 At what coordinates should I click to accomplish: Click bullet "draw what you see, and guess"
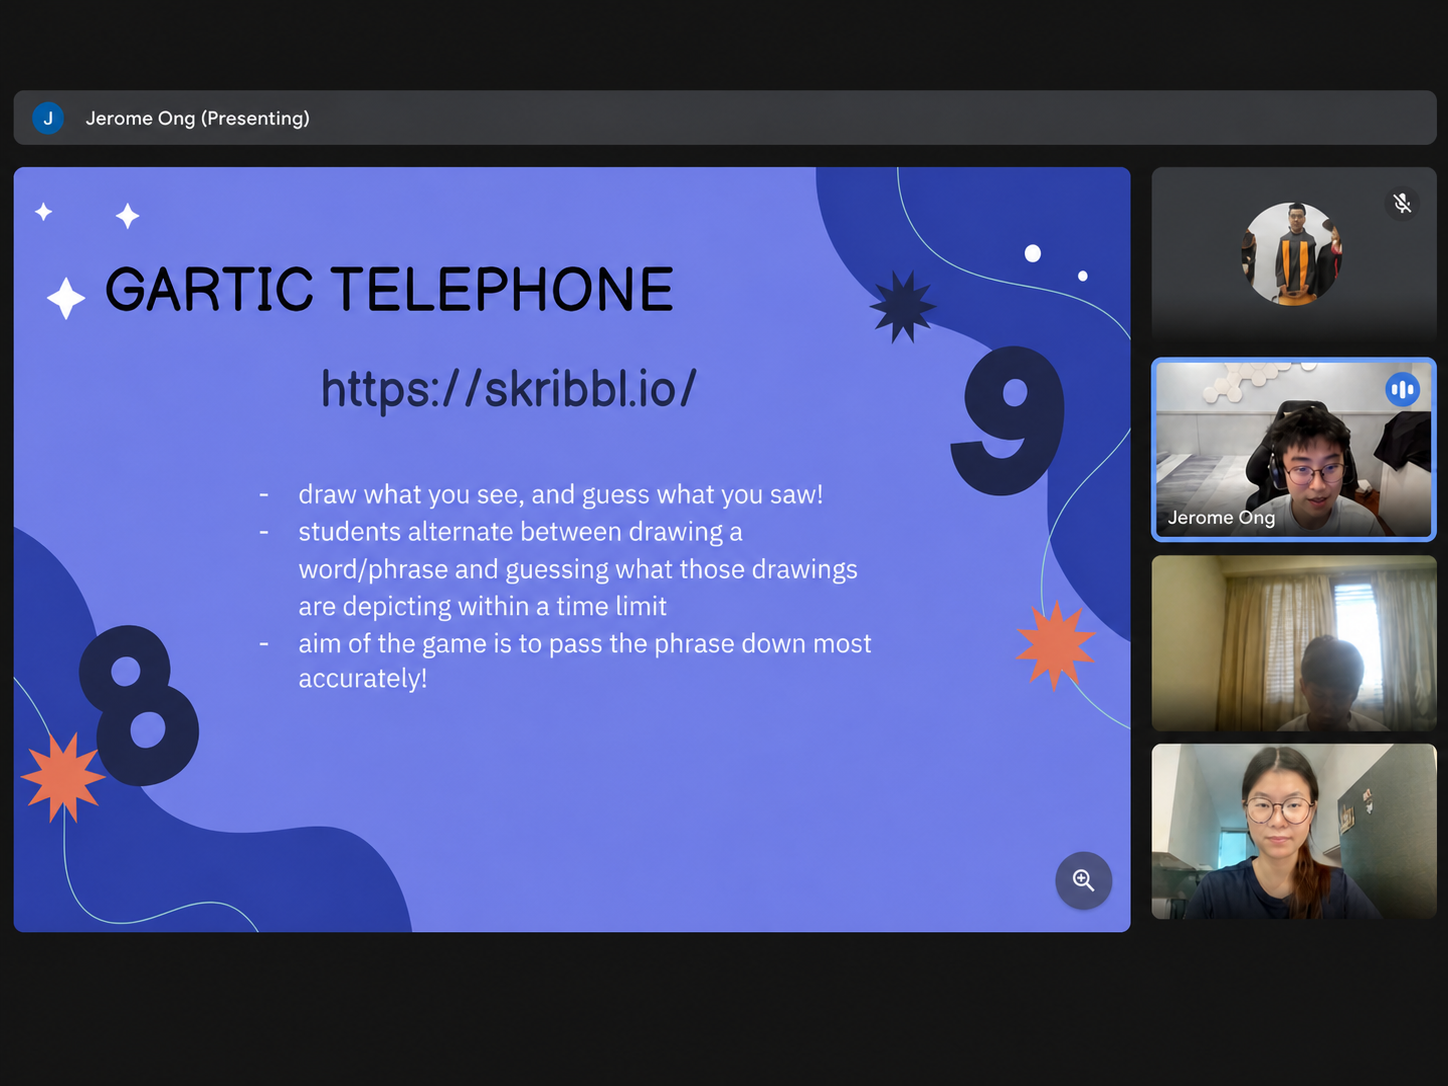click(x=561, y=494)
